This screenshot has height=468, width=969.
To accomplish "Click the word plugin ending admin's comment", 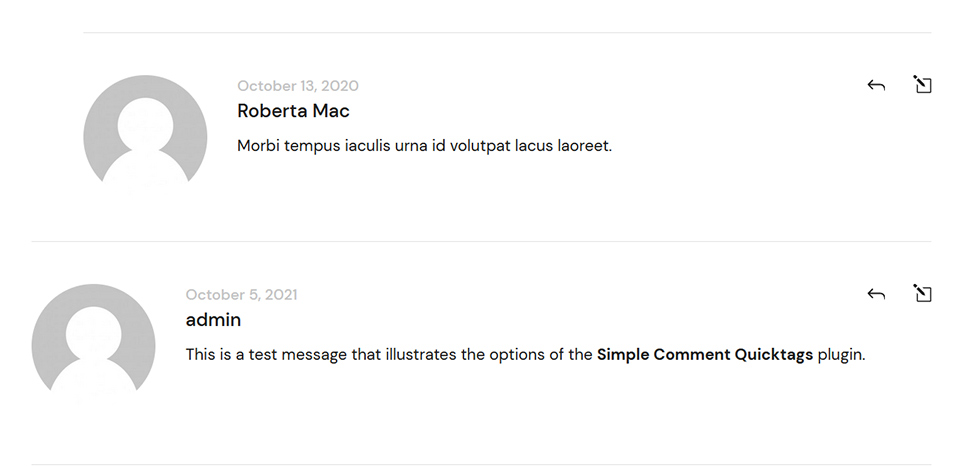I will tap(842, 356).
